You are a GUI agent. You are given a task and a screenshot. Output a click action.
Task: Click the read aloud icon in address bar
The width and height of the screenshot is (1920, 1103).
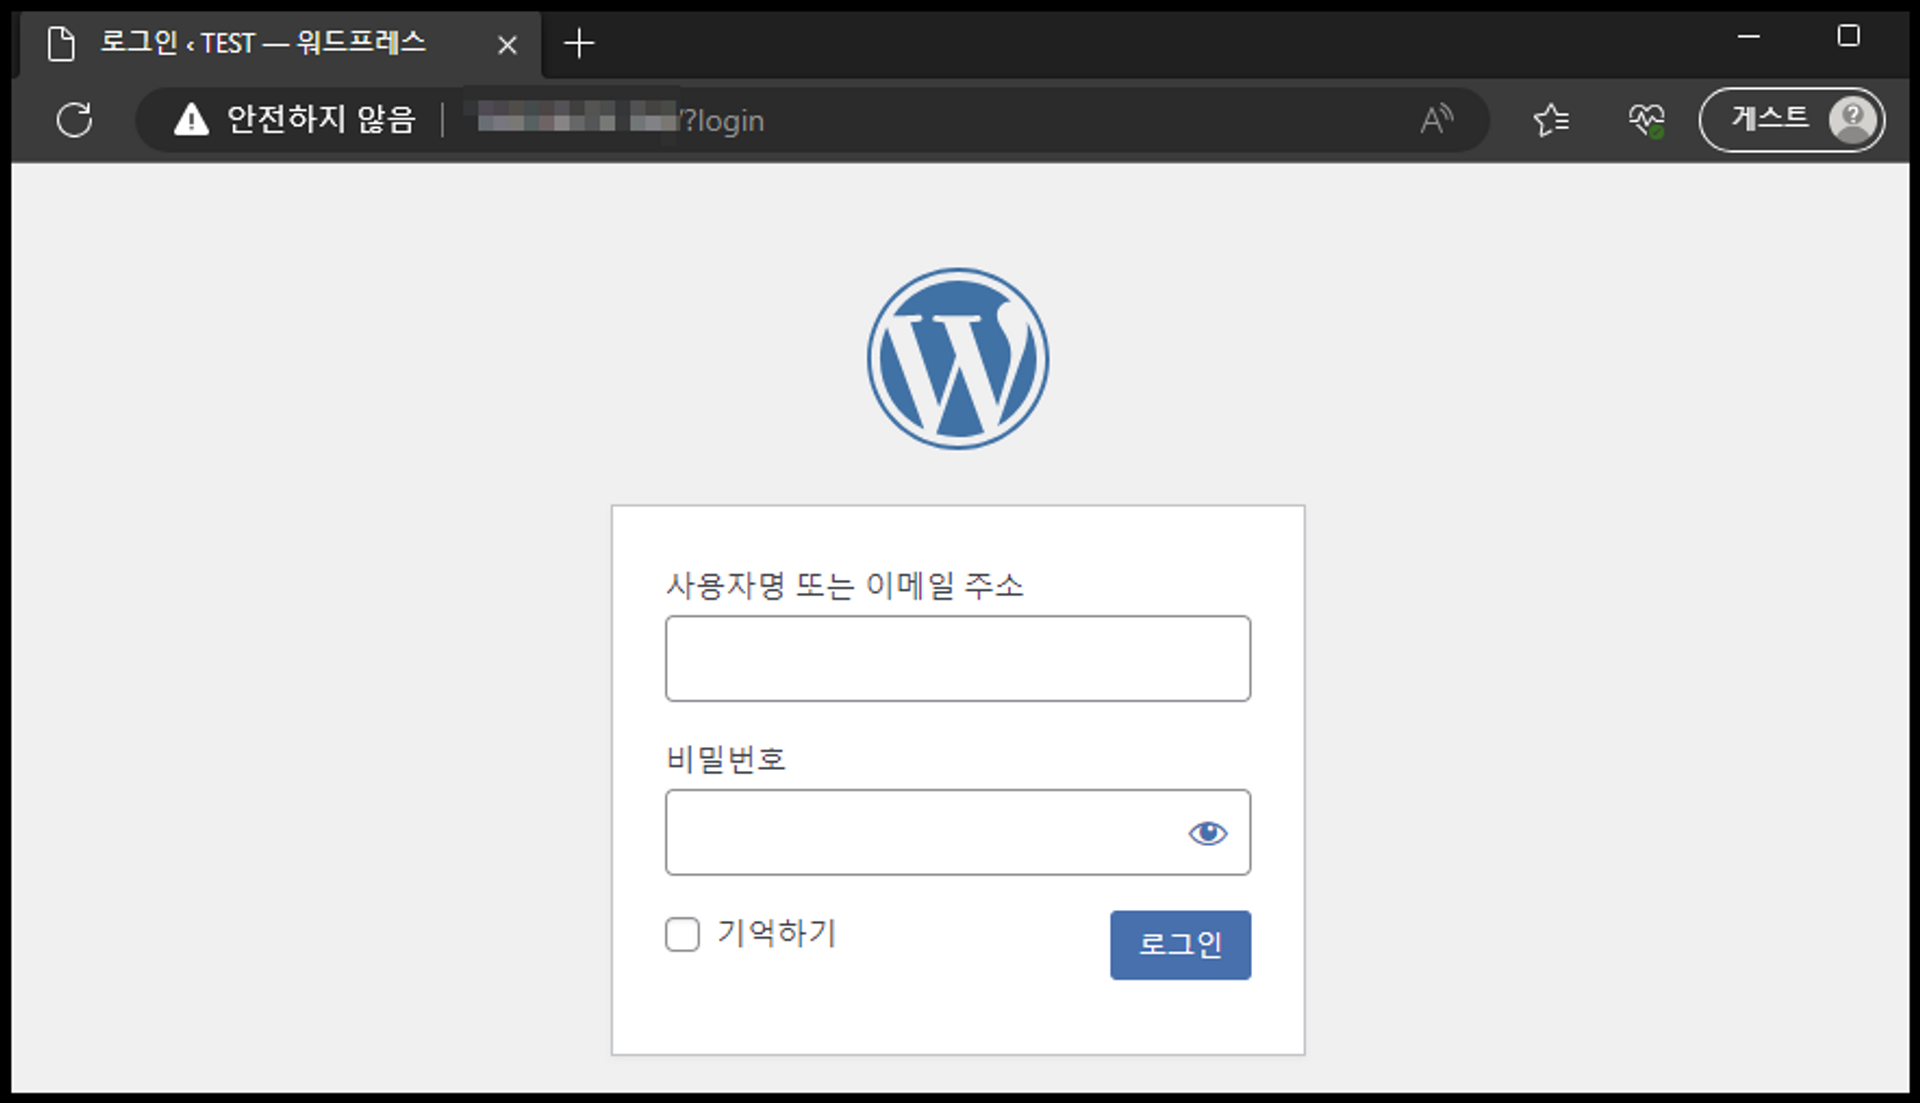tap(1436, 120)
